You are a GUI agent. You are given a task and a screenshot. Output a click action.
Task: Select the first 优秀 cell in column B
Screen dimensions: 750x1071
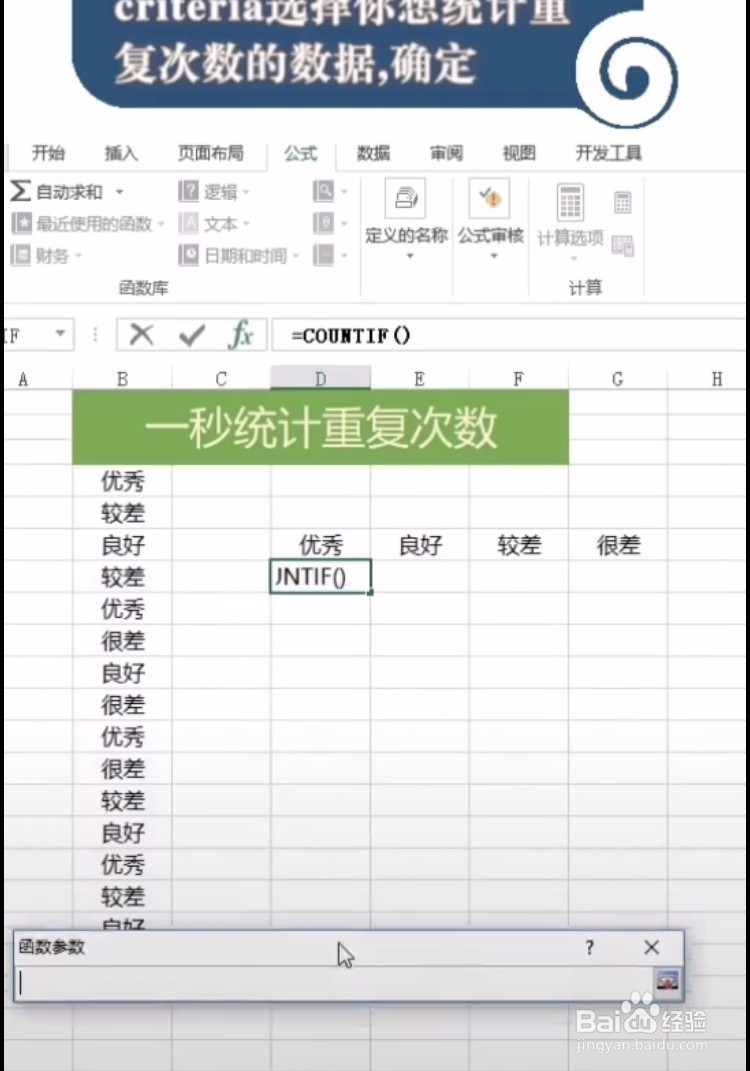point(122,481)
